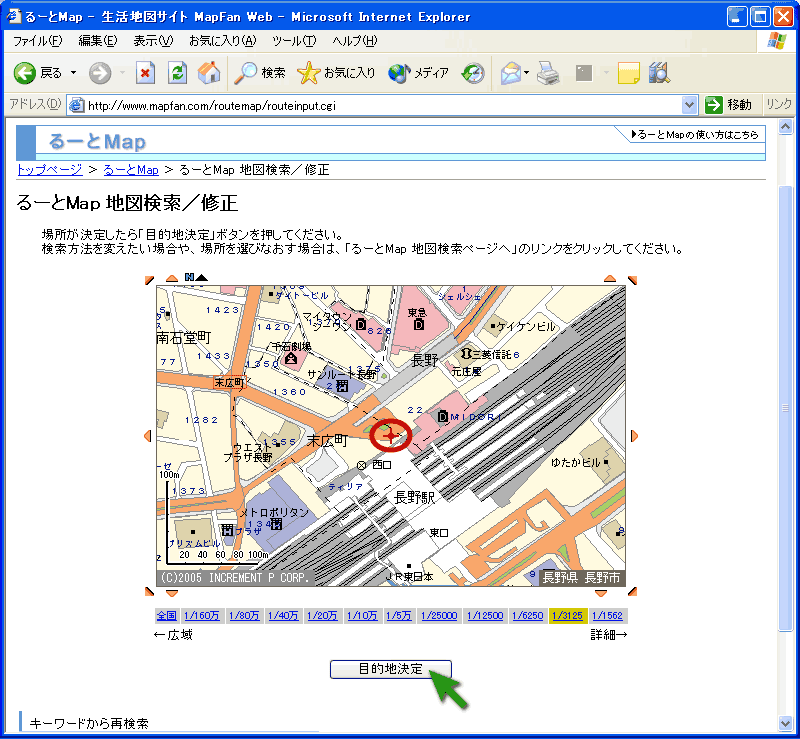Click the yellow note Discuss icon
Screen dimensions: 800x739
pos(628,73)
